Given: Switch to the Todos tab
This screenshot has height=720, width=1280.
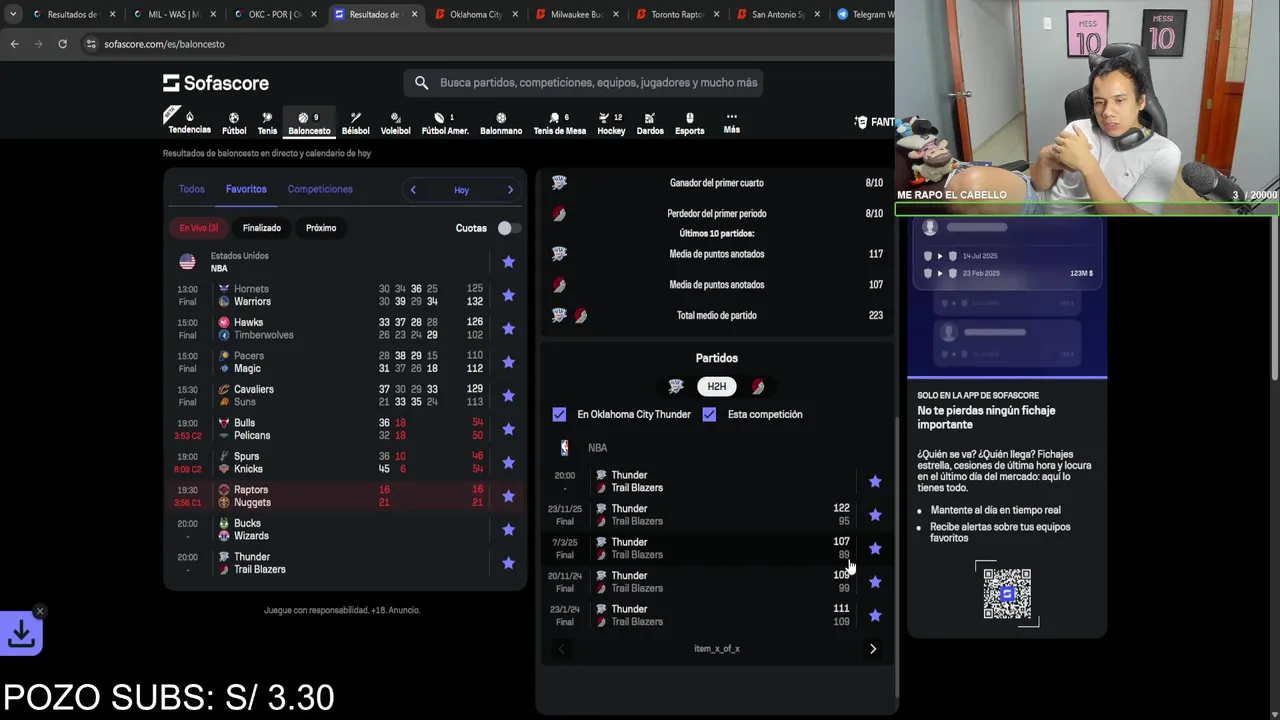Looking at the screenshot, I should (x=191, y=189).
